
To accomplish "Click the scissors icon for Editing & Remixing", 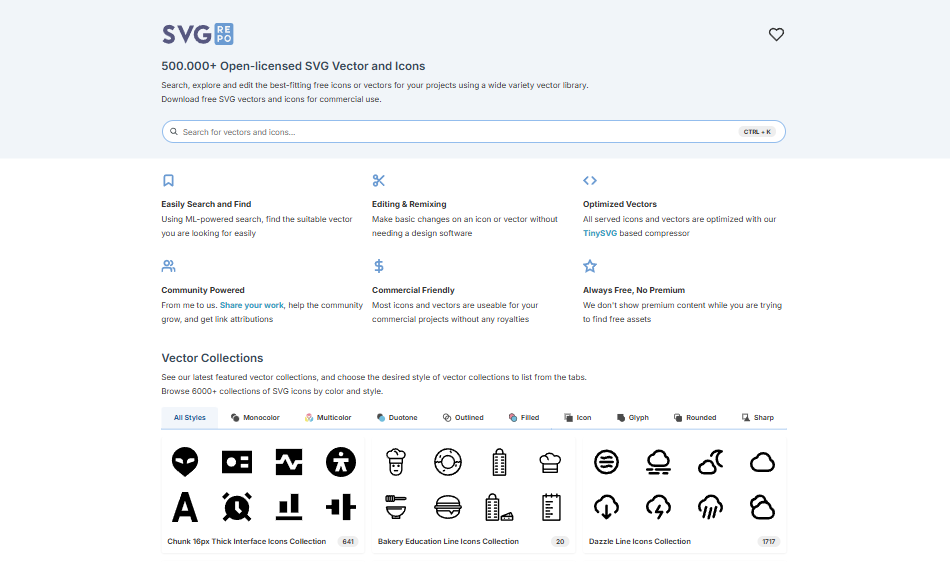I will pyautogui.click(x=379, y=180).
